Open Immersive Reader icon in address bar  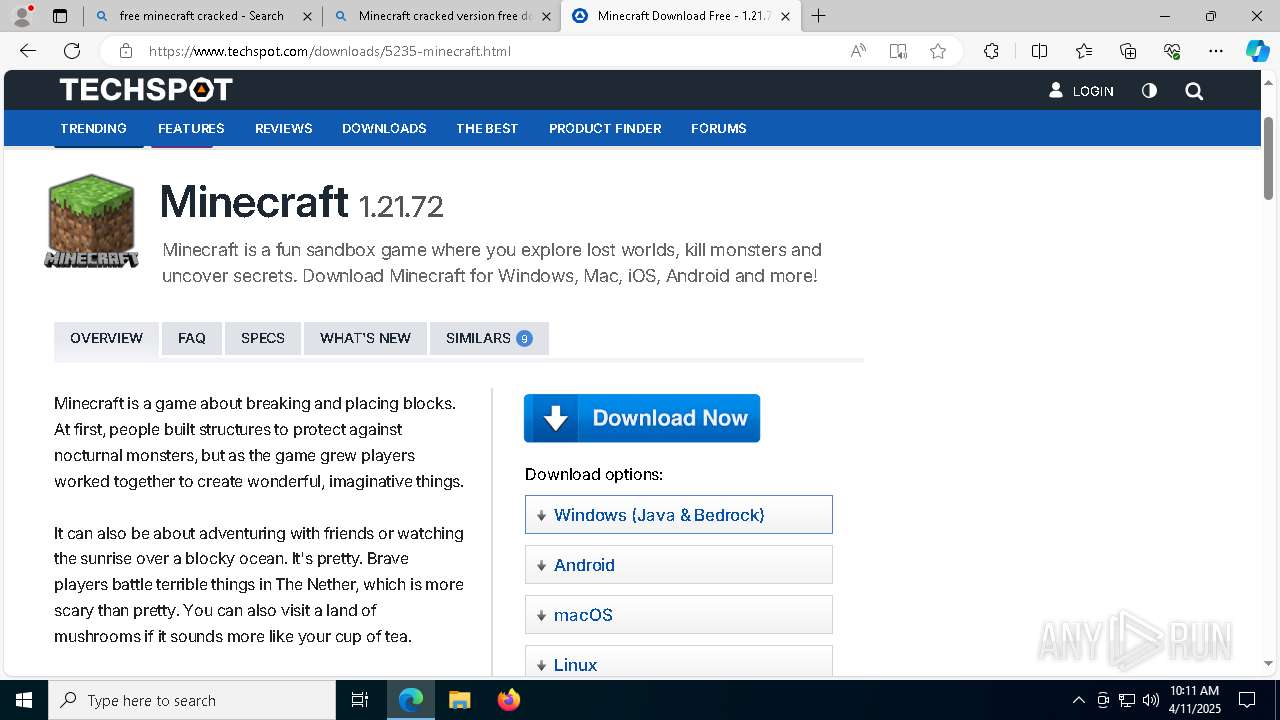point(898,51)
